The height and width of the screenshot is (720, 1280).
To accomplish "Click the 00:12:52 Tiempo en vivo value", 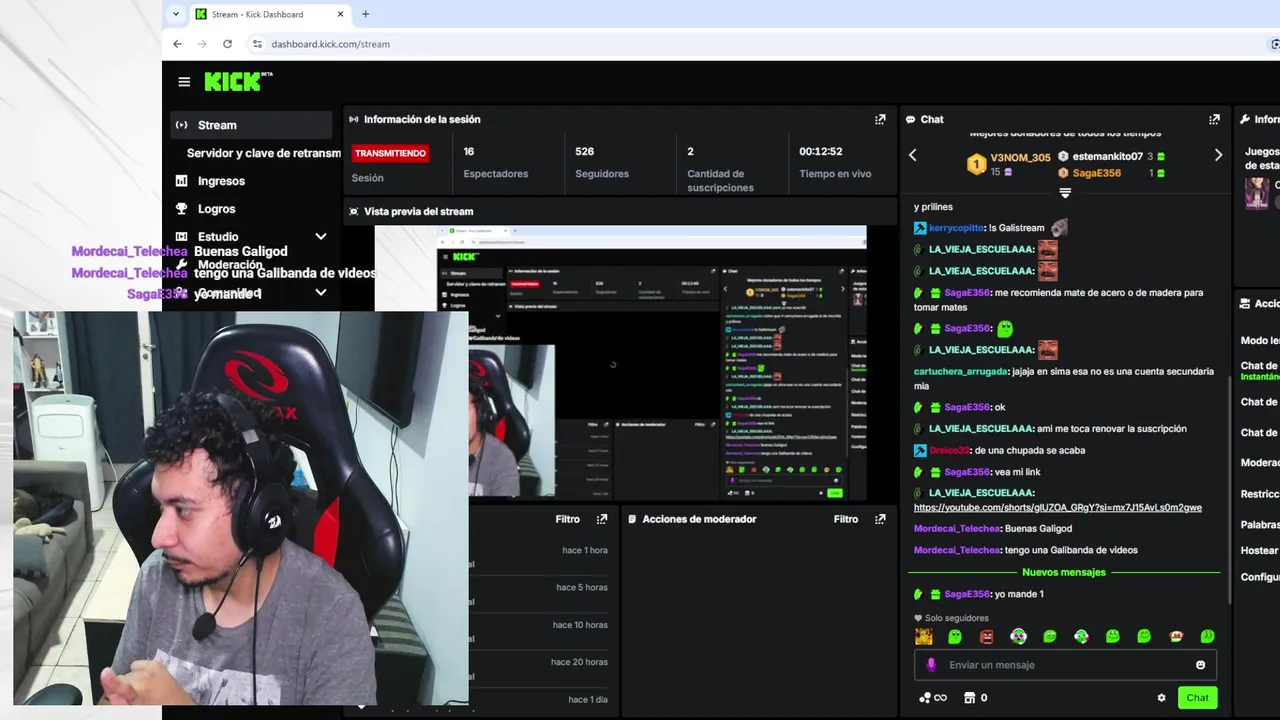I will tap(820, 152).
